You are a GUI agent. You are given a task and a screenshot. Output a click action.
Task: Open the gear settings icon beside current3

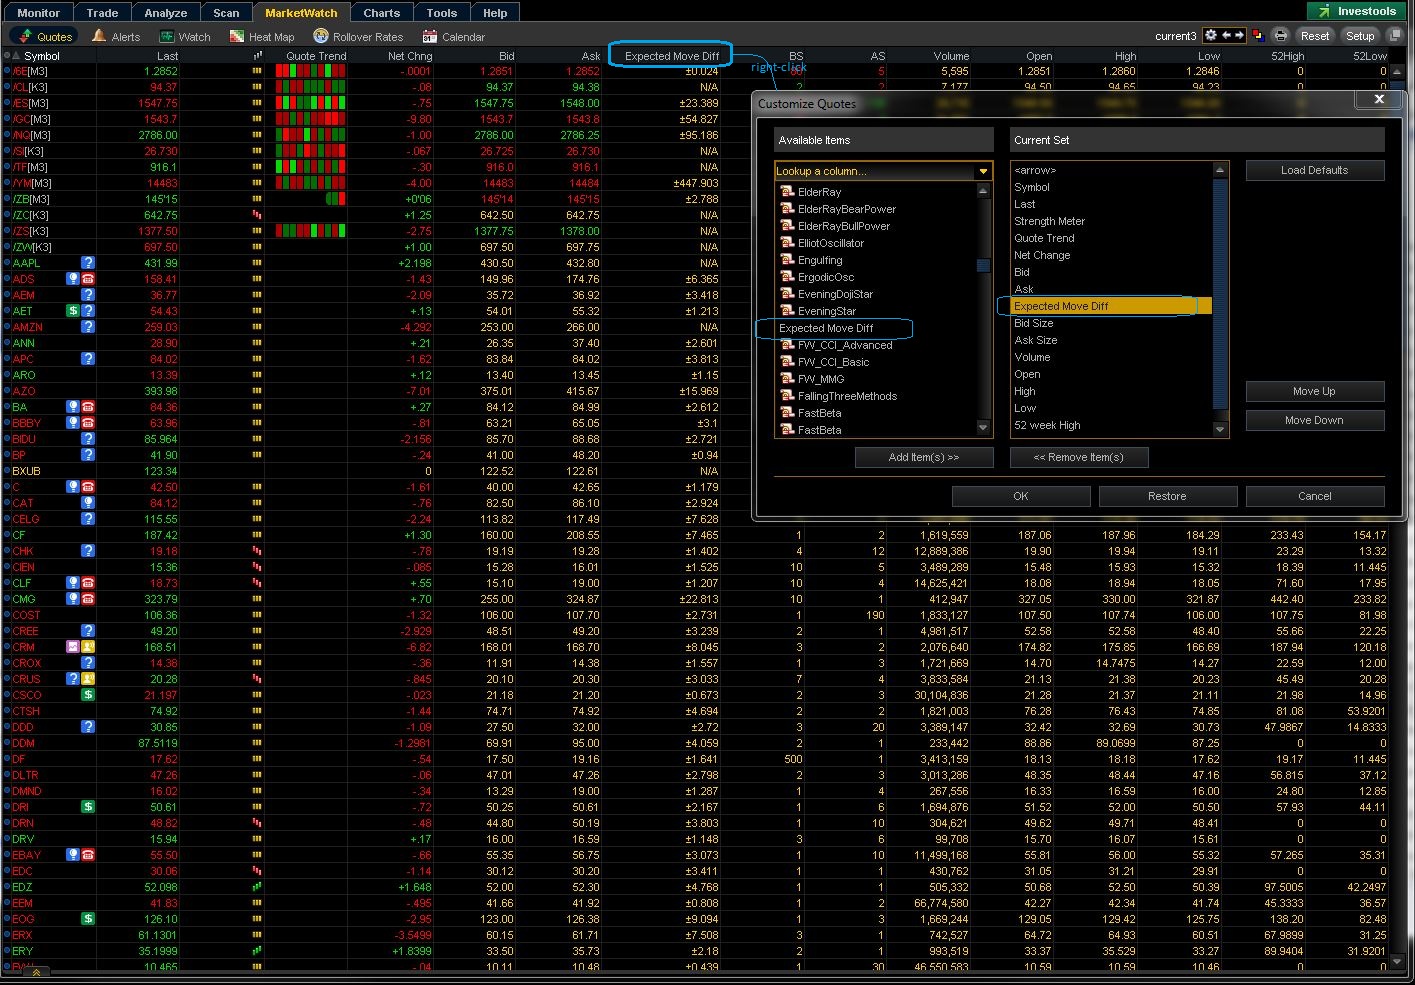click(1210, 36)
